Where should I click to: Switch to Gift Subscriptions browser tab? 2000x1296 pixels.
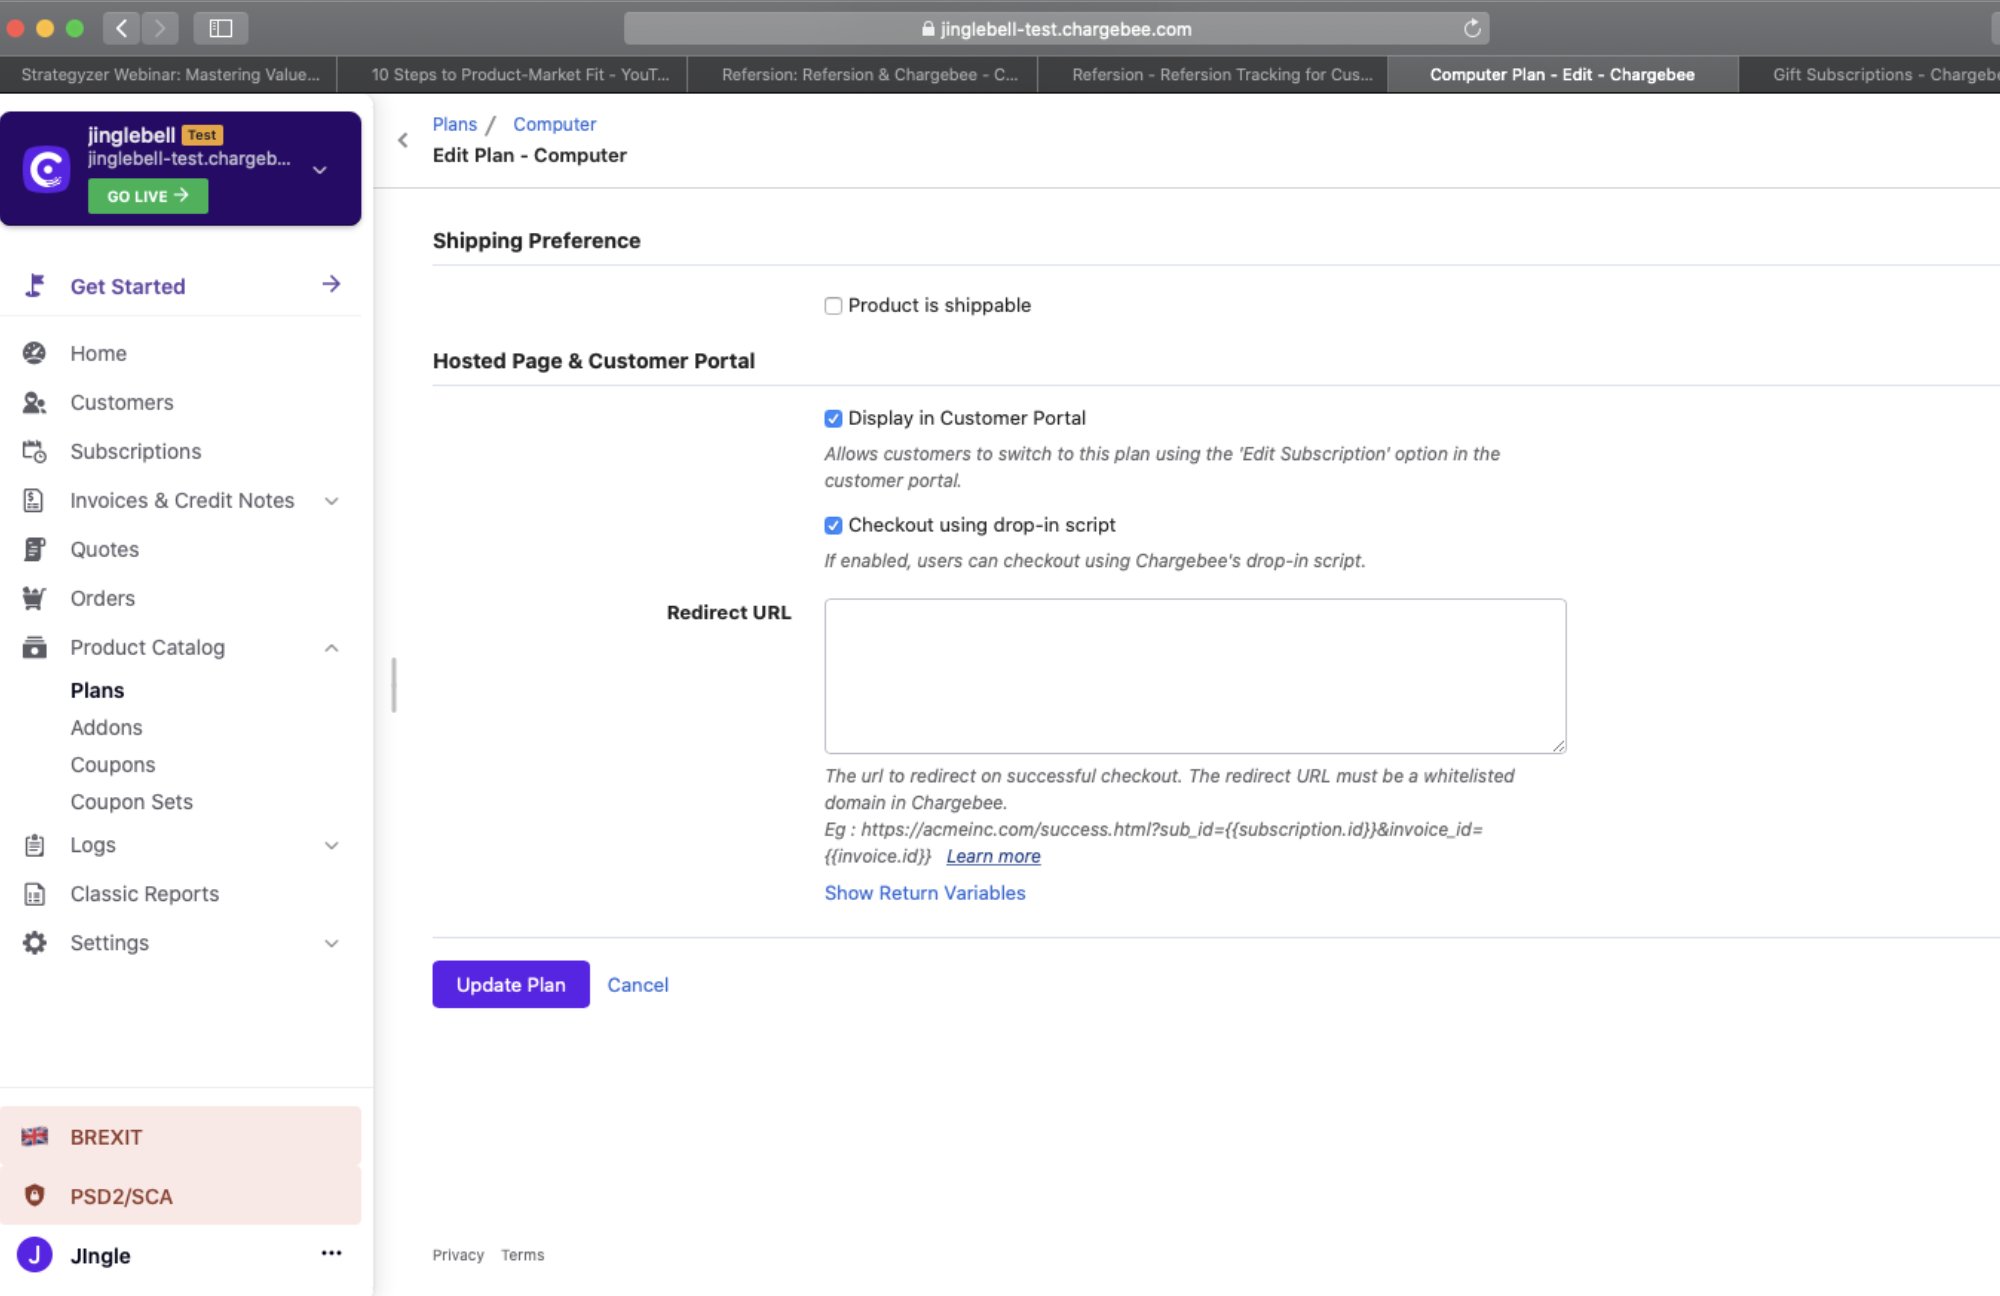pyautogui.click(x=1880, y=75)
